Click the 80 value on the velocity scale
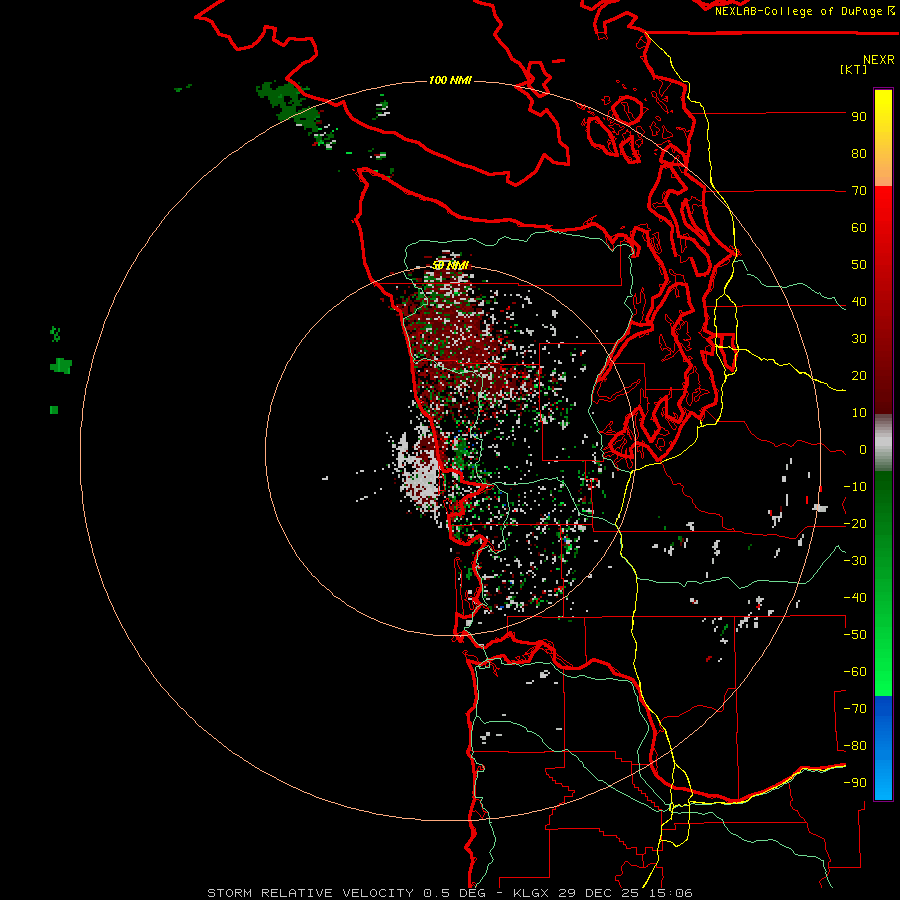Screen dimensions: 900x900 tap(859, 154)
